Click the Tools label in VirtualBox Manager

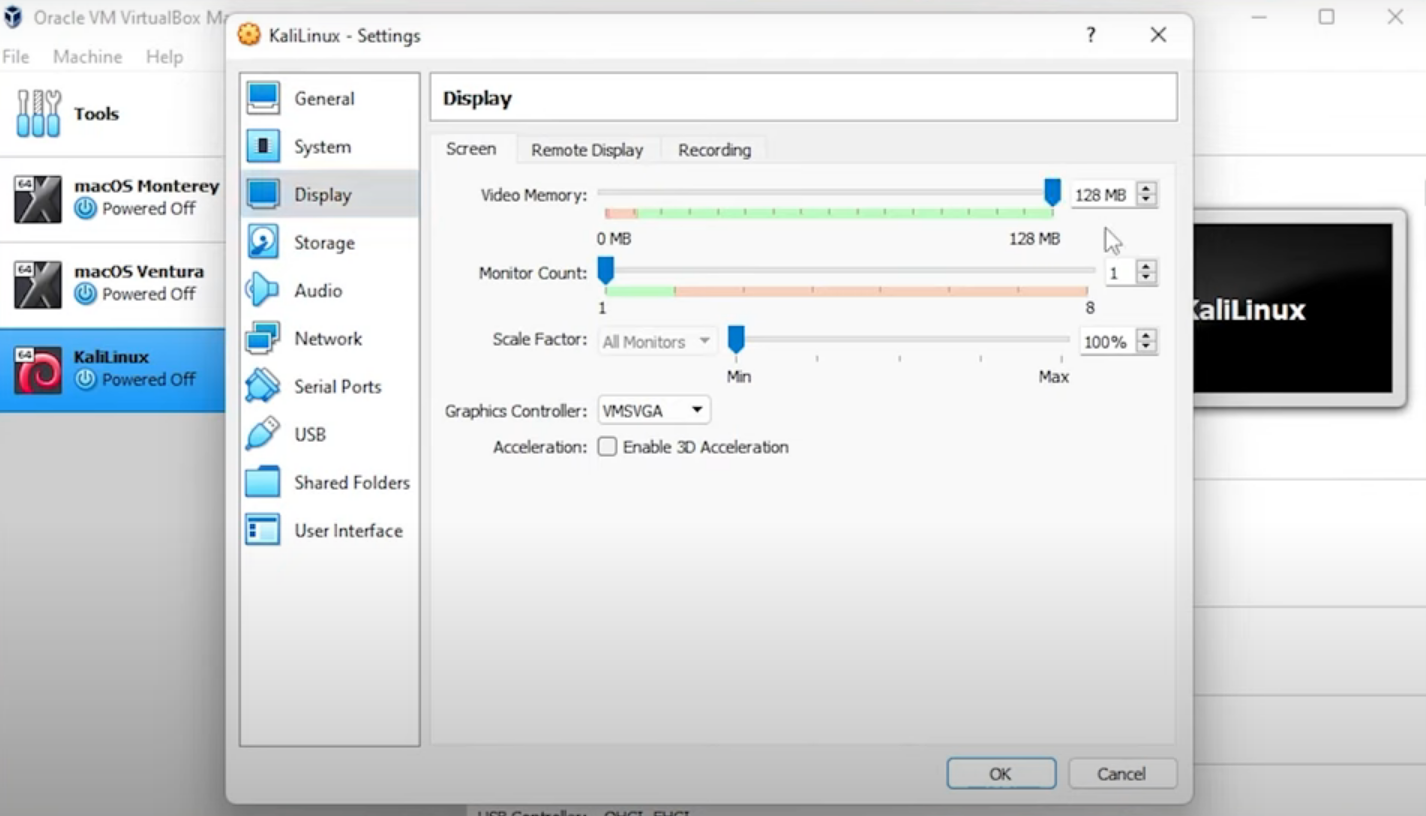click(96, 114)
